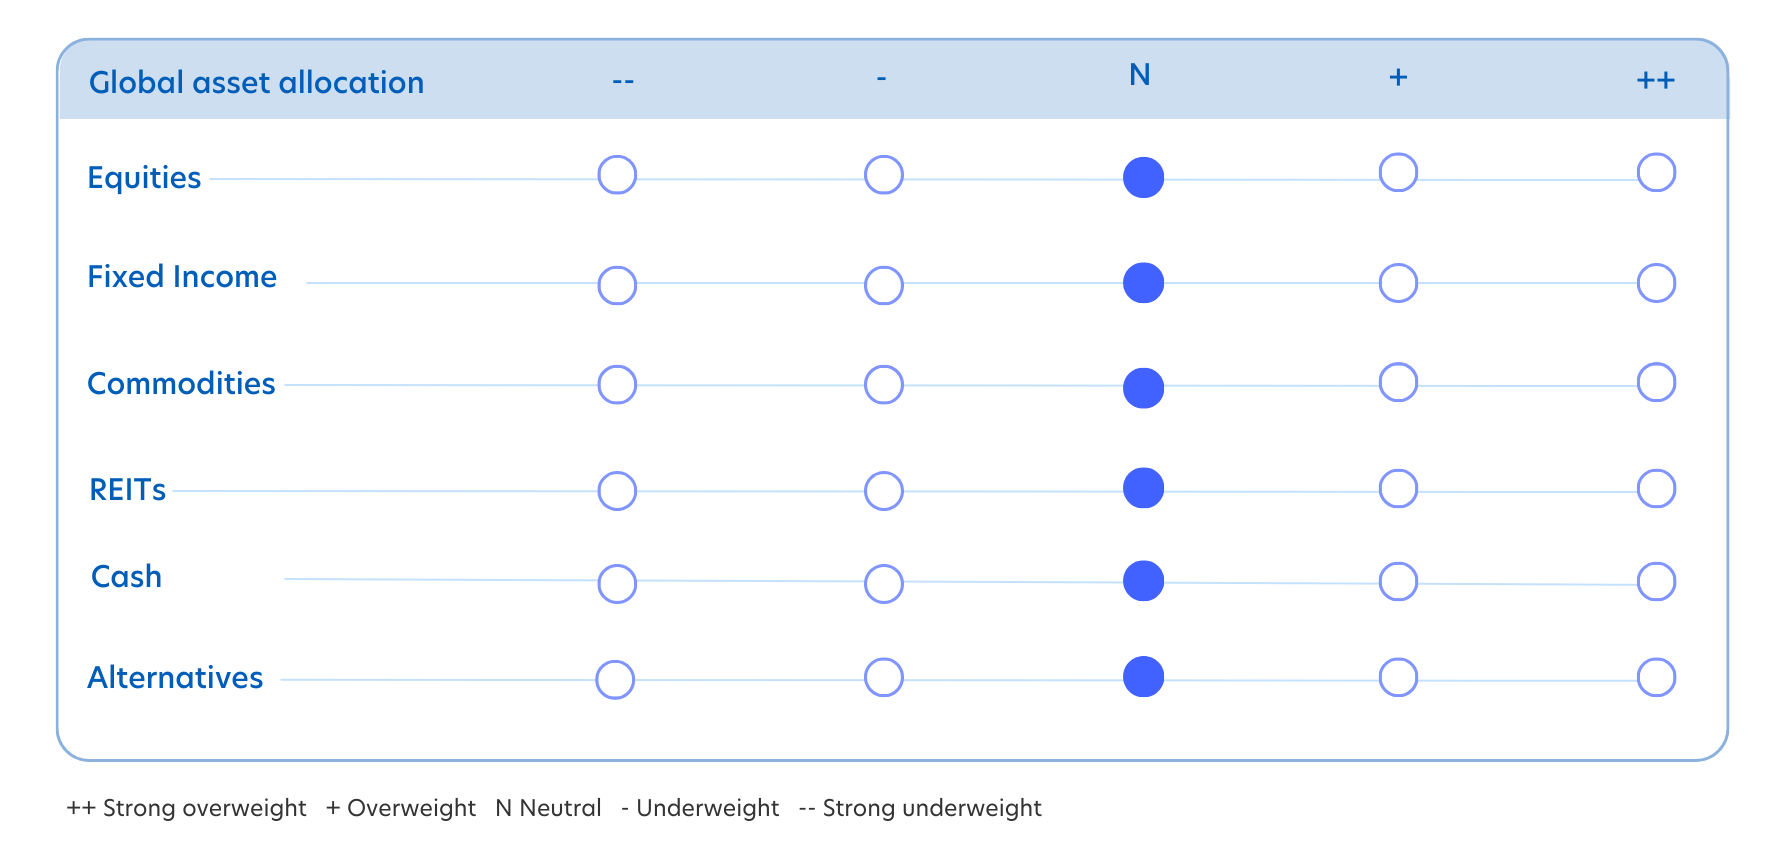Viewport: 1785px width, 863px height.
Task: Select strong underweight for Commodities
Action: click(617, 385)
